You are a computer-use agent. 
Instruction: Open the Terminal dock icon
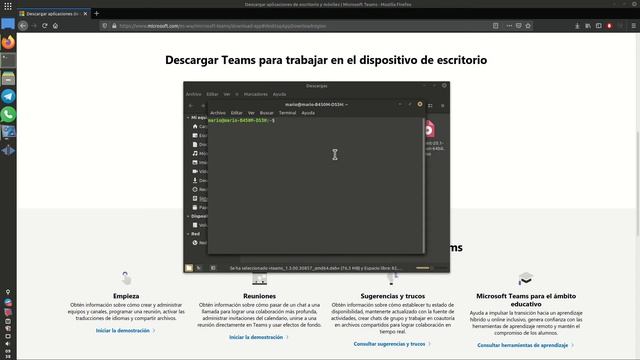tap(8, 60)
